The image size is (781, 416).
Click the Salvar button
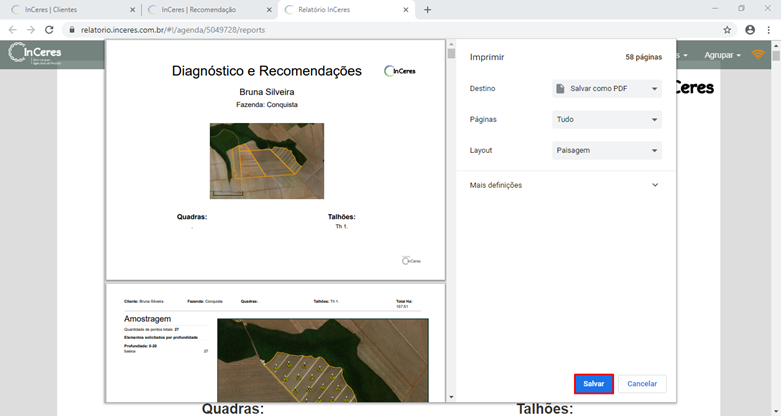coord(594,384)
